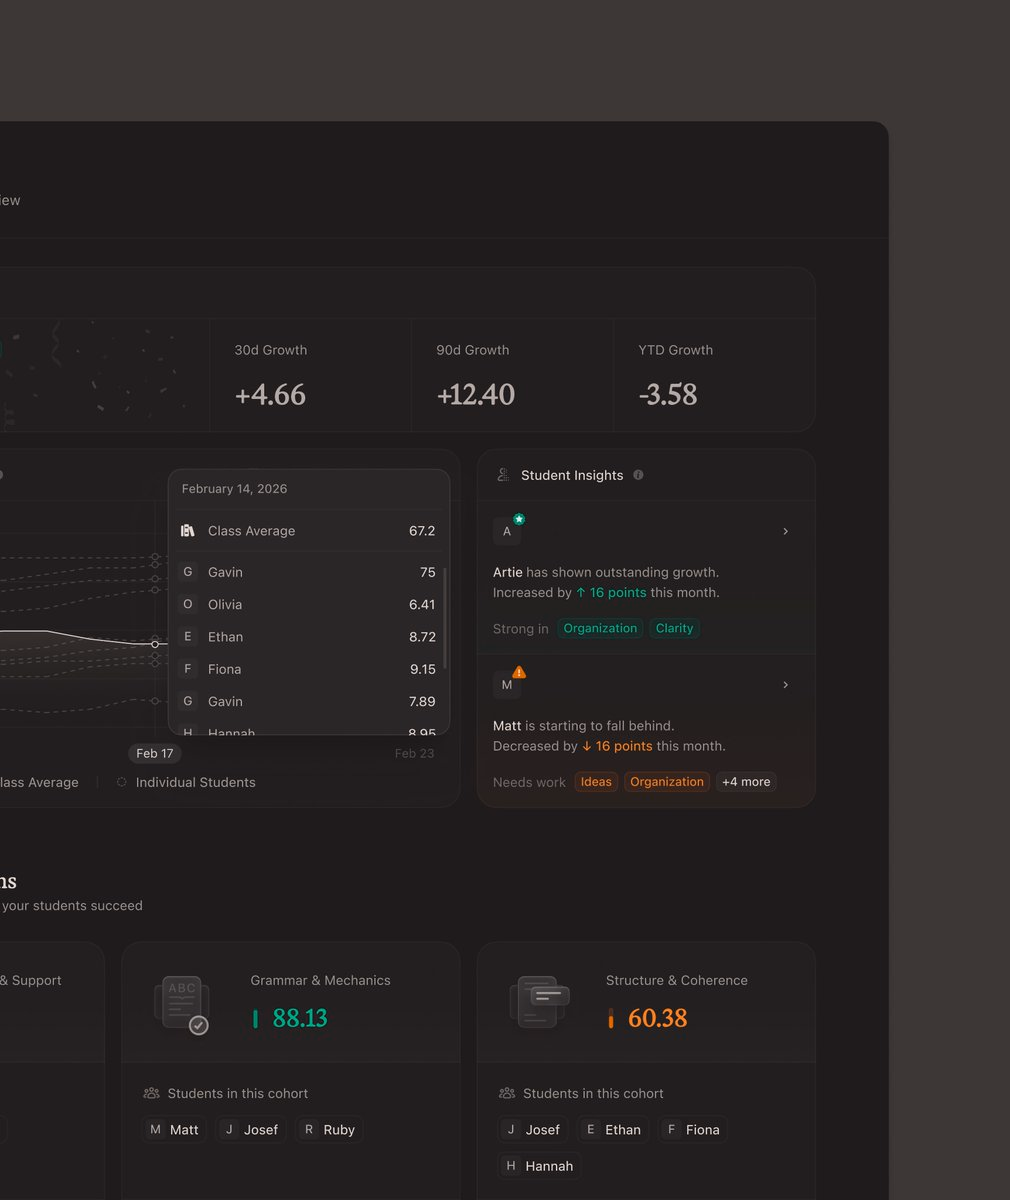The height and width of the screenshot is (1200, 1010).
Task: Click the Grammar & Mechanics title
Action: (x=320, y=980)
